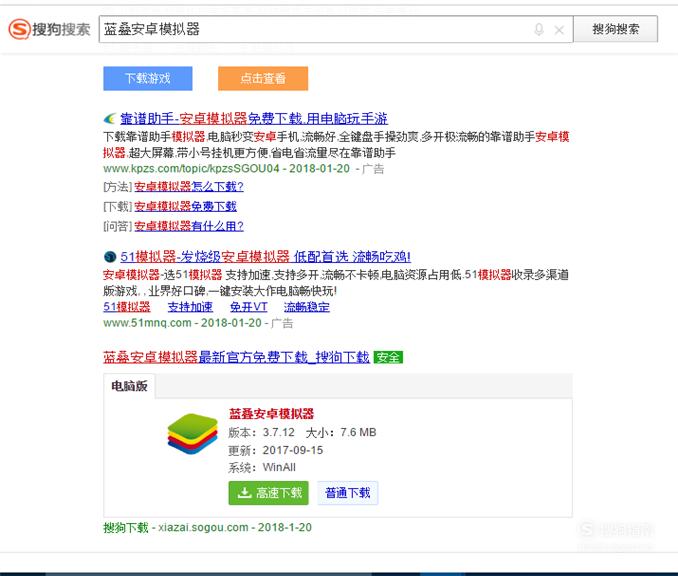Click the 搜狗下载 - xiazai.sogou.com source text
678x576 pixels.
point(176,528)
